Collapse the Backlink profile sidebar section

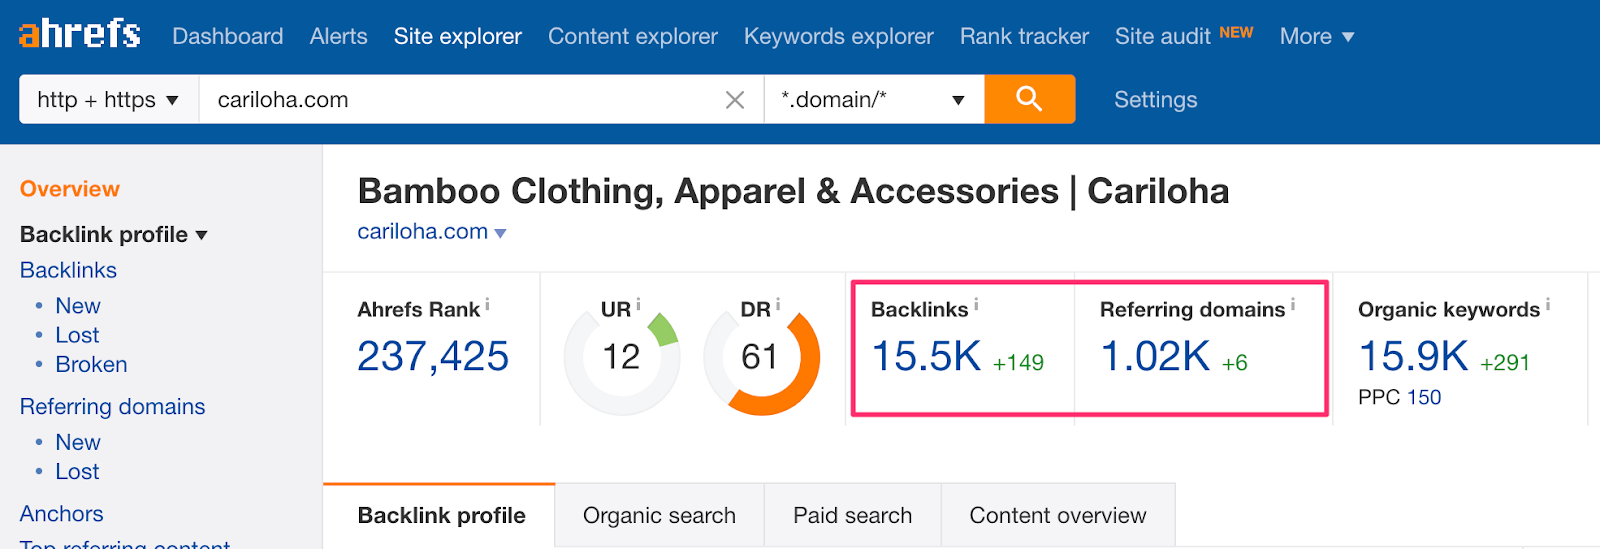tap(201, 235)
